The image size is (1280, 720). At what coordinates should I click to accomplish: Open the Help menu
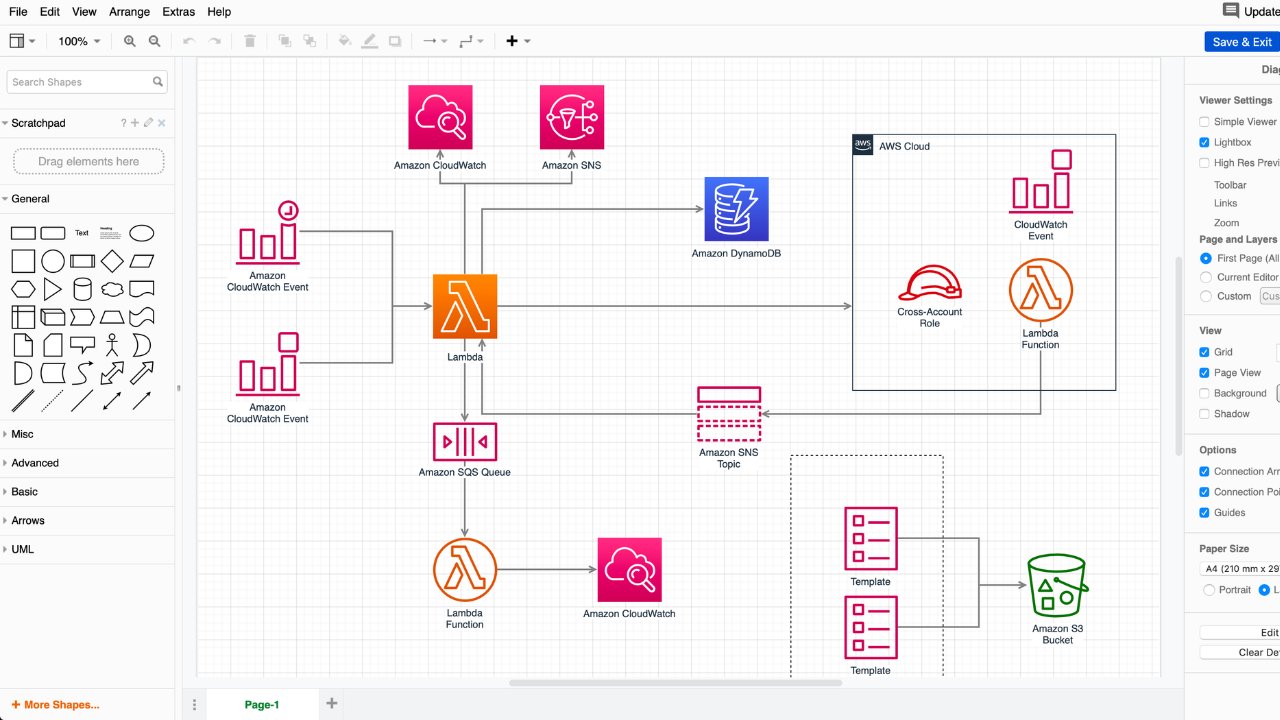point(219,12)
